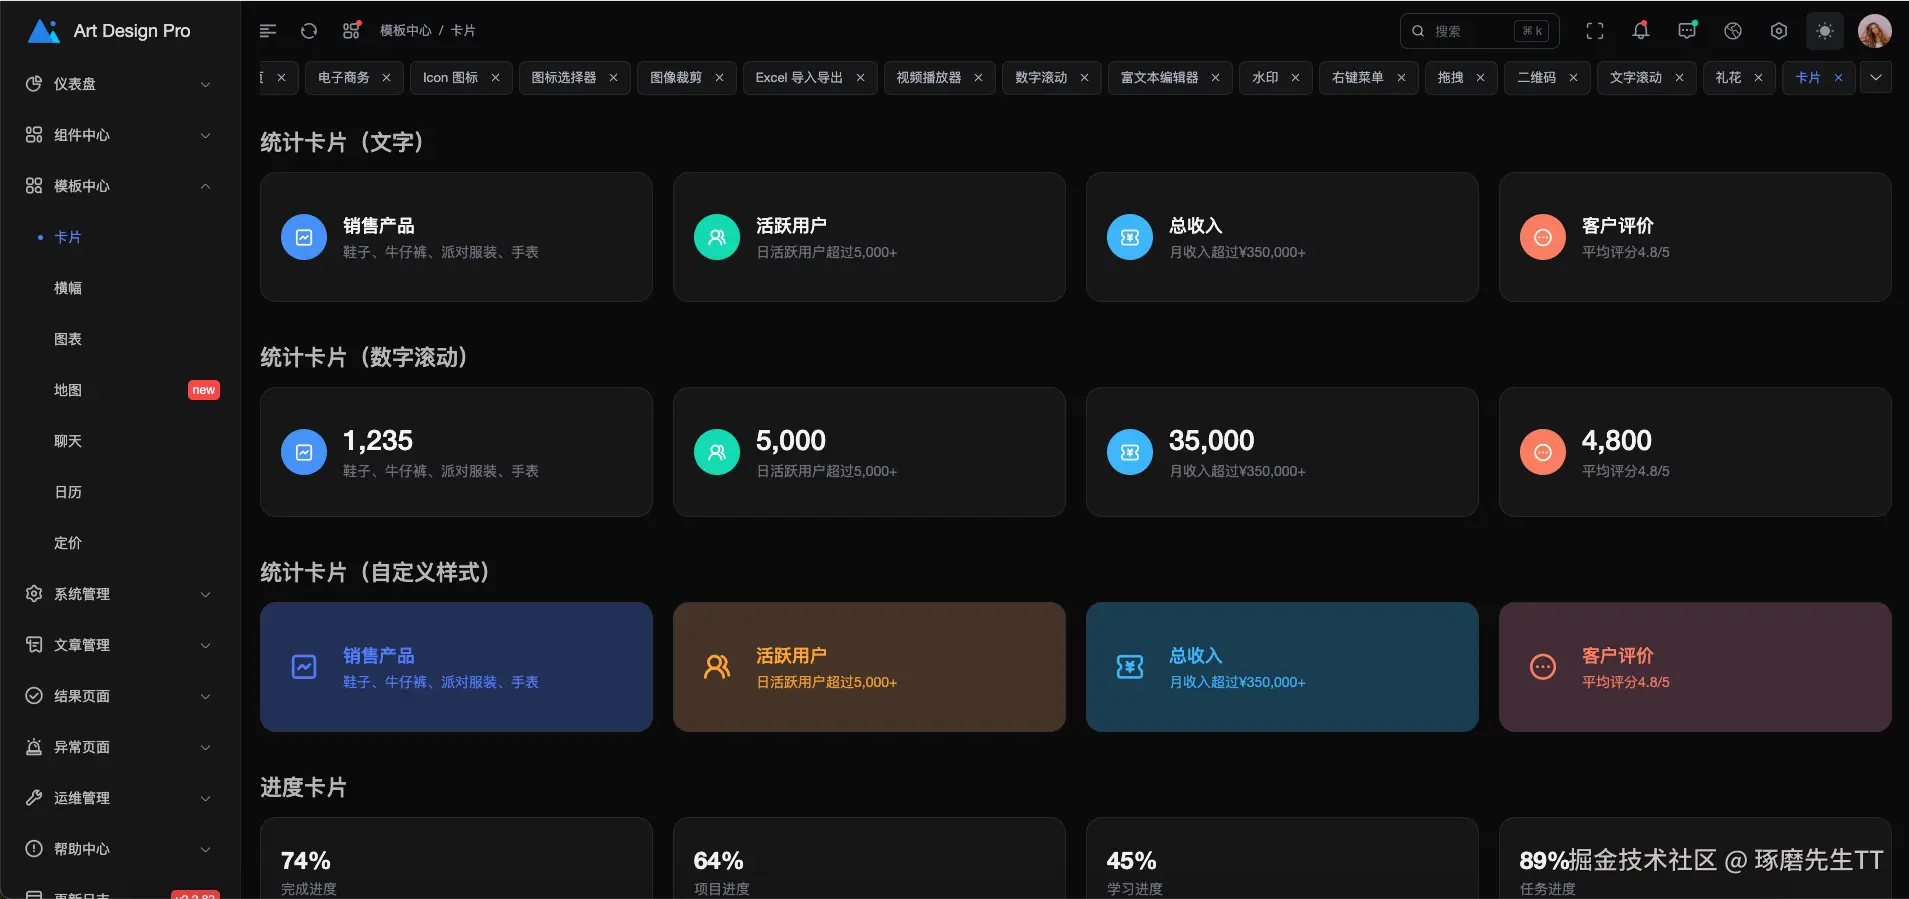Collapse the sidebar with the menu fold icon
Screen dimensions: 1909x899
(268, 31)
